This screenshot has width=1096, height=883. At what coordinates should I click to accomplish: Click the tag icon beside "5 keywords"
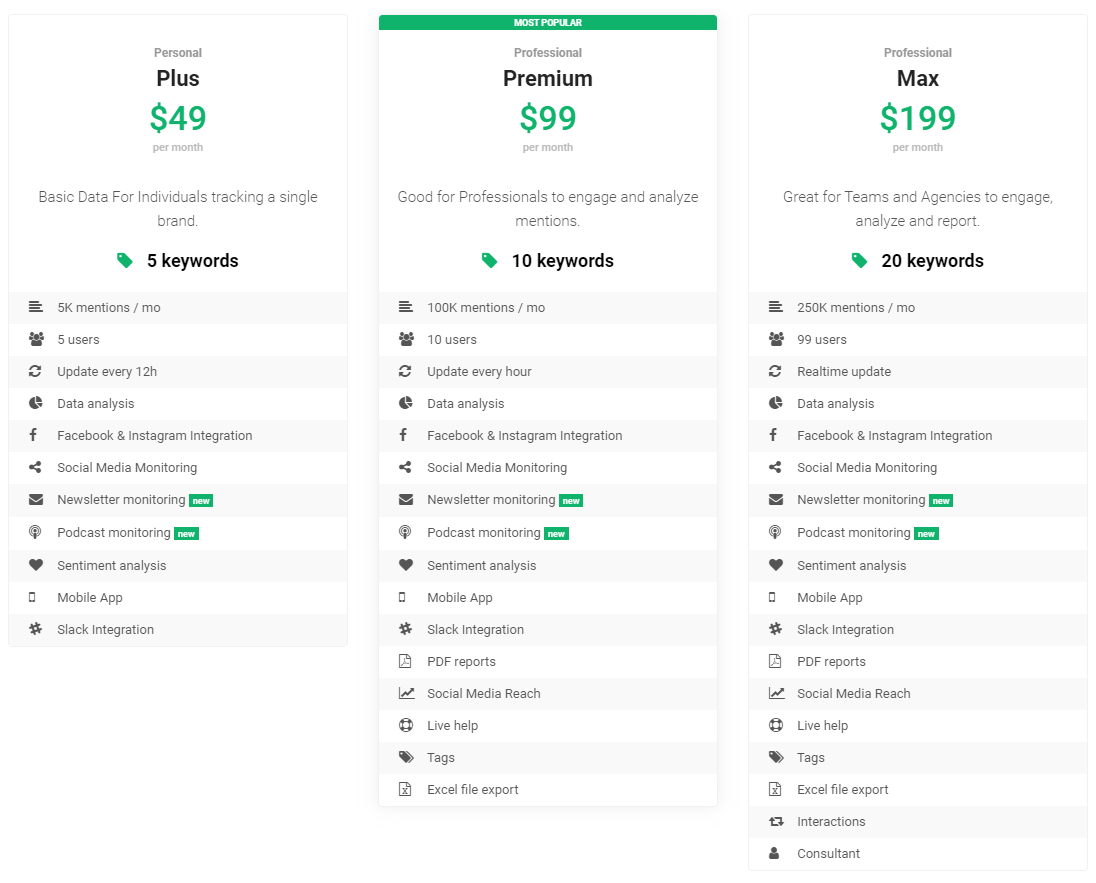click(x=124, y=260)
